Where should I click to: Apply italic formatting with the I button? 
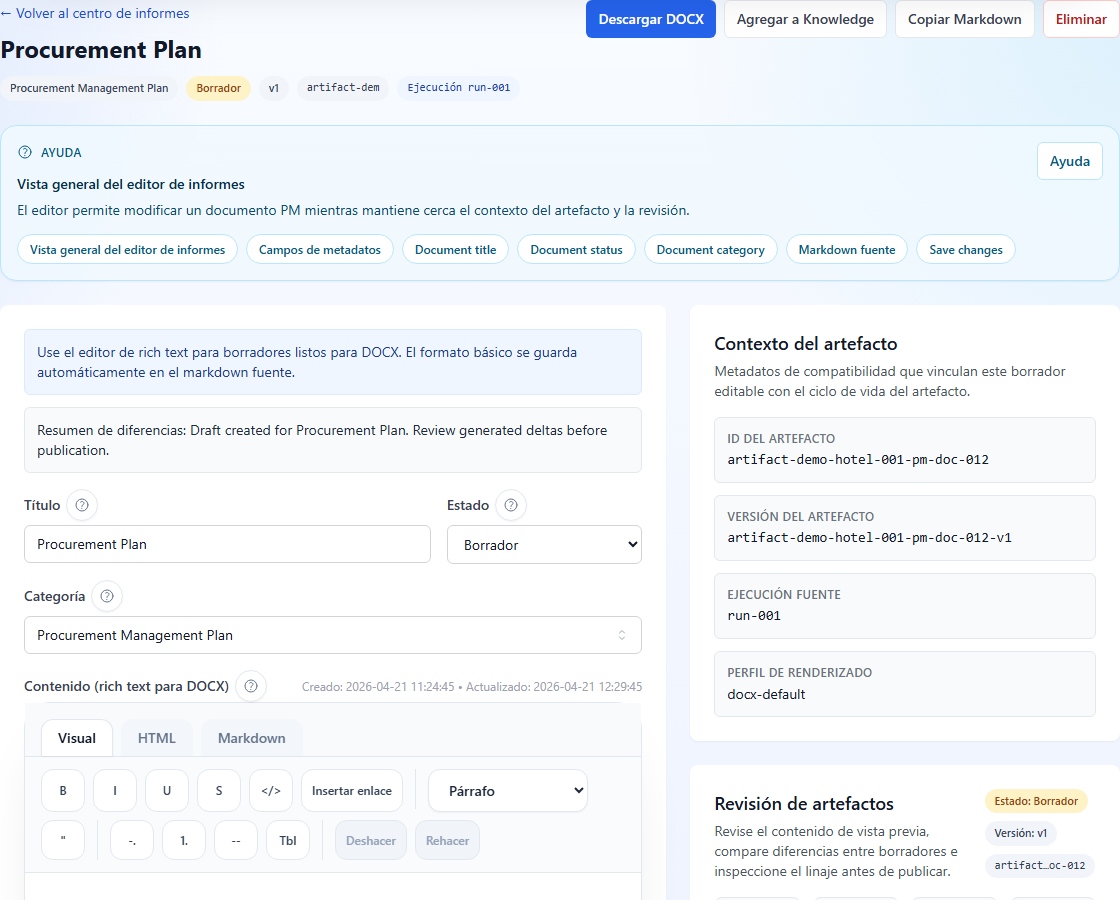pos(115,790)
